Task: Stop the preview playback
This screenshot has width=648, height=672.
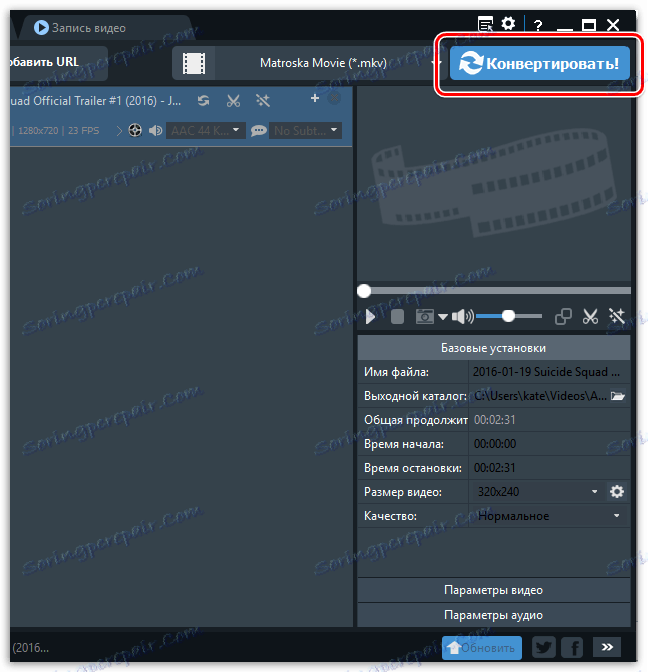Action: tap(397, 317)
